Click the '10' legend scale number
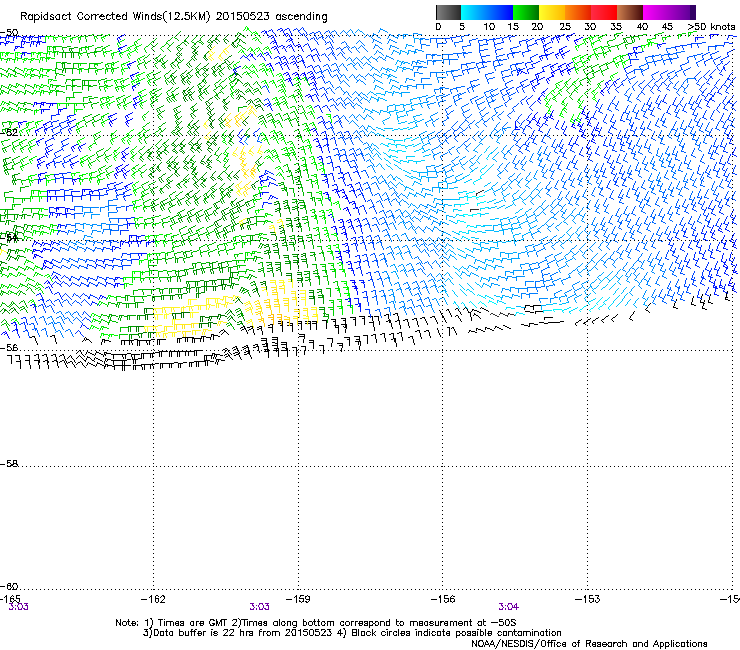Viewport: 740px width, 650px height. [489, 27]
